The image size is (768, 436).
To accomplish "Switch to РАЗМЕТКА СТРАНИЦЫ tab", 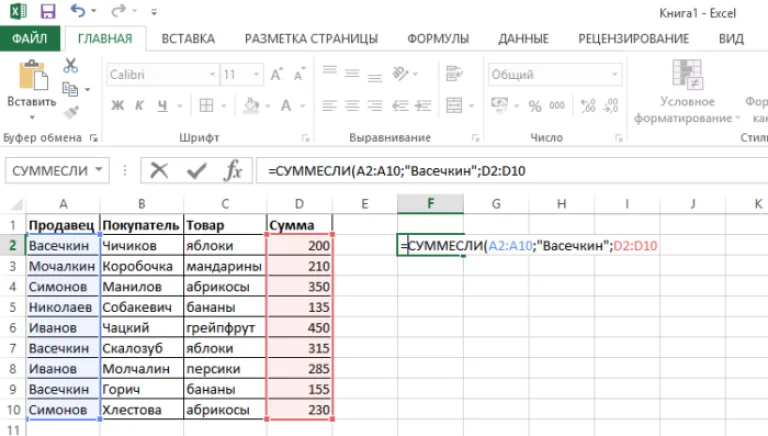I will click(312, 39).
